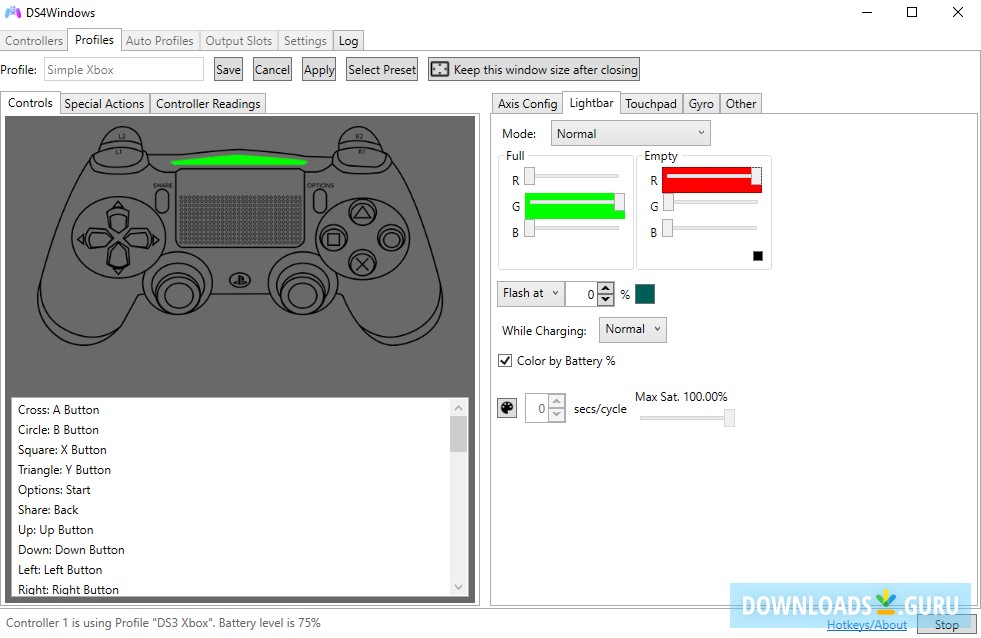981x638 pixels.
Task: Open the Flash at condition dropdown
Action: (x=529, y=293)
